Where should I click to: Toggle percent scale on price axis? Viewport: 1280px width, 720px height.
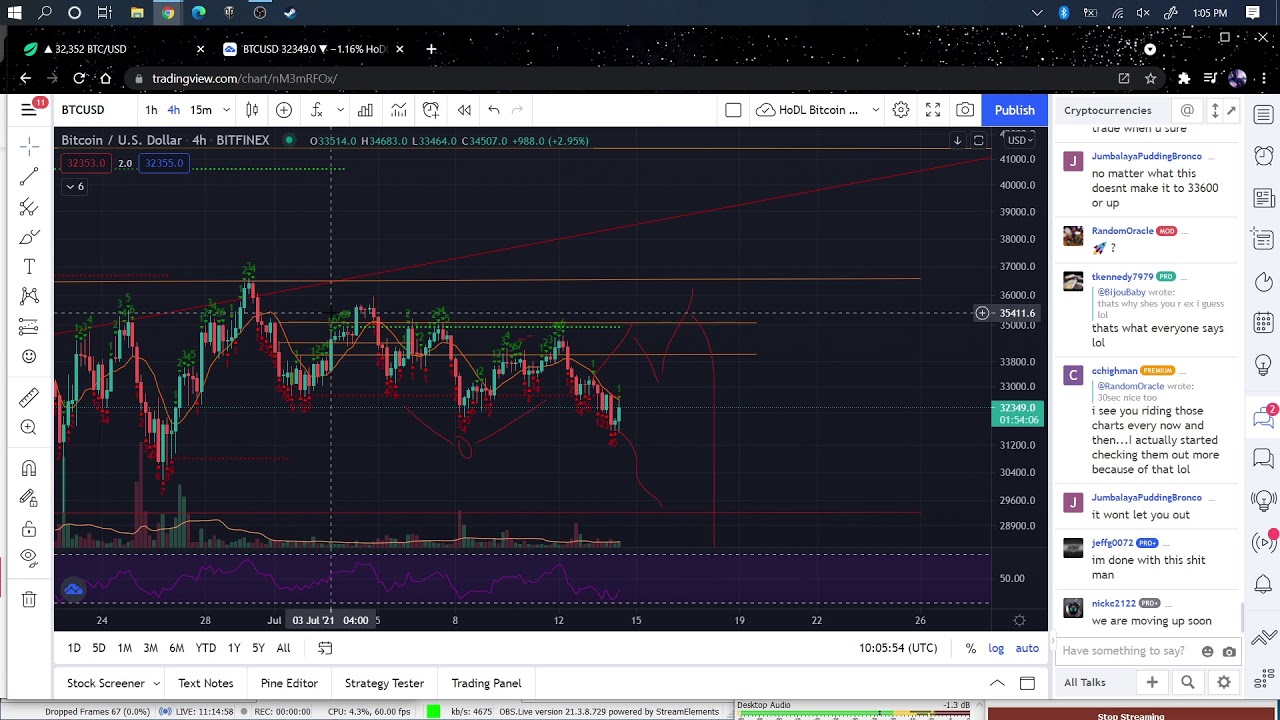click(970, 648)
